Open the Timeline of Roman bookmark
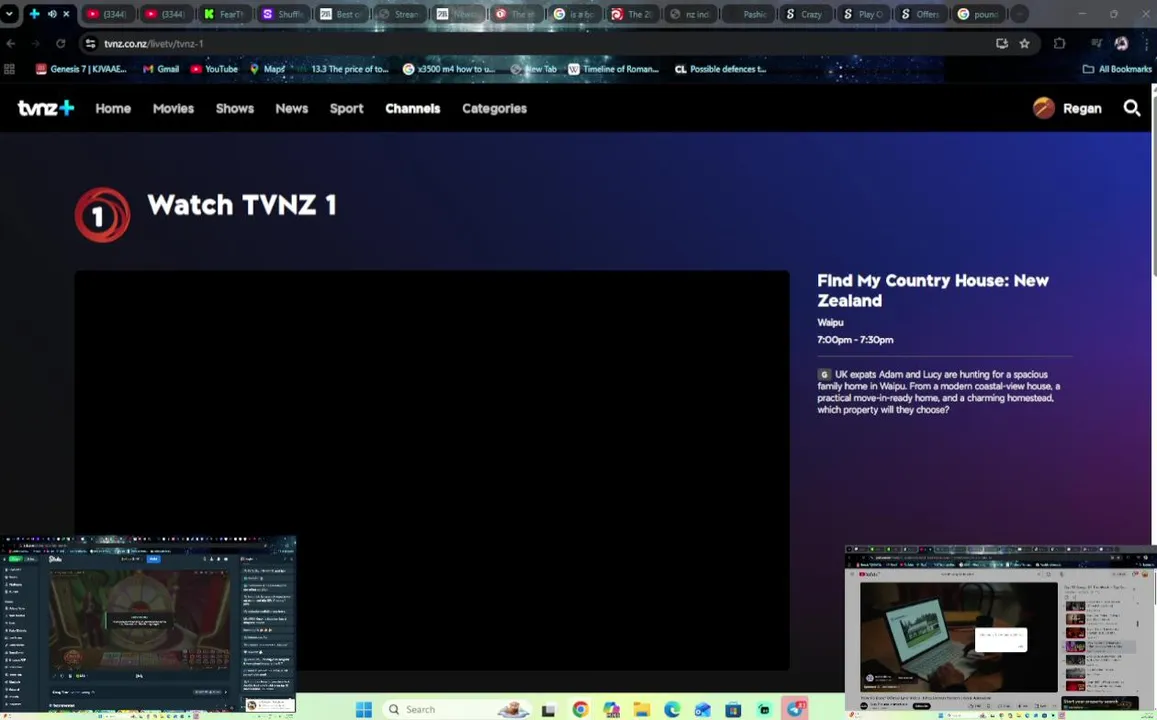Image resolution: width=1157 pixels, height=720 pixels. (x=613, y=69)
